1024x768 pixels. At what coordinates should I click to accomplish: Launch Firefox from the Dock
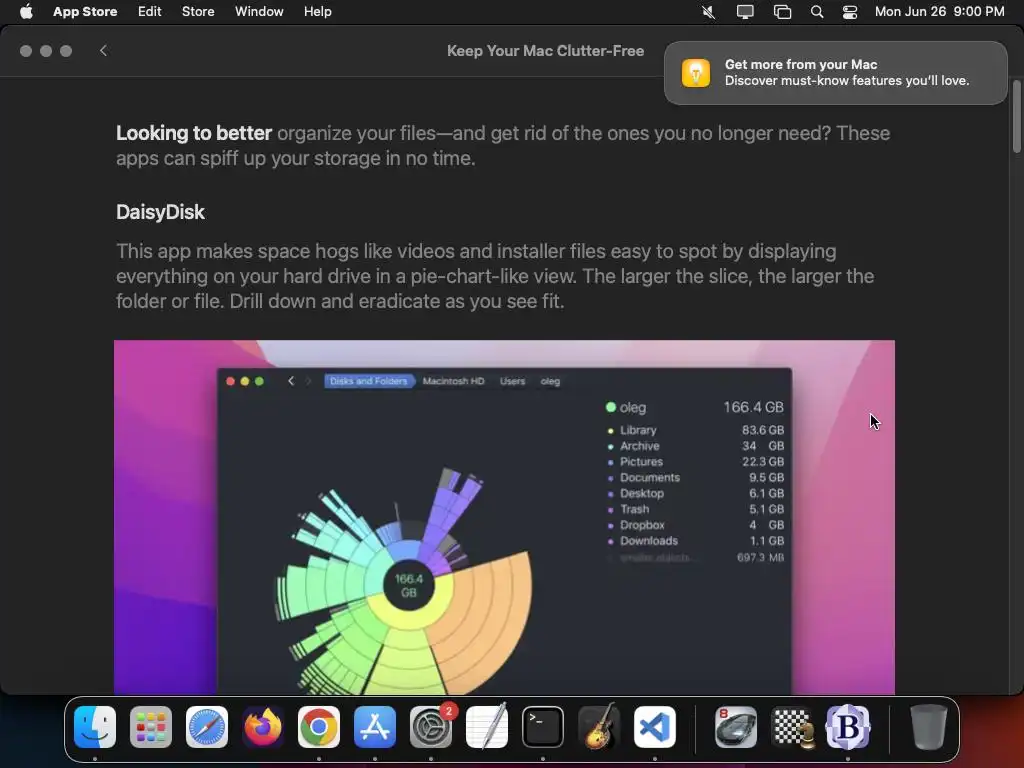coord(263,727)
